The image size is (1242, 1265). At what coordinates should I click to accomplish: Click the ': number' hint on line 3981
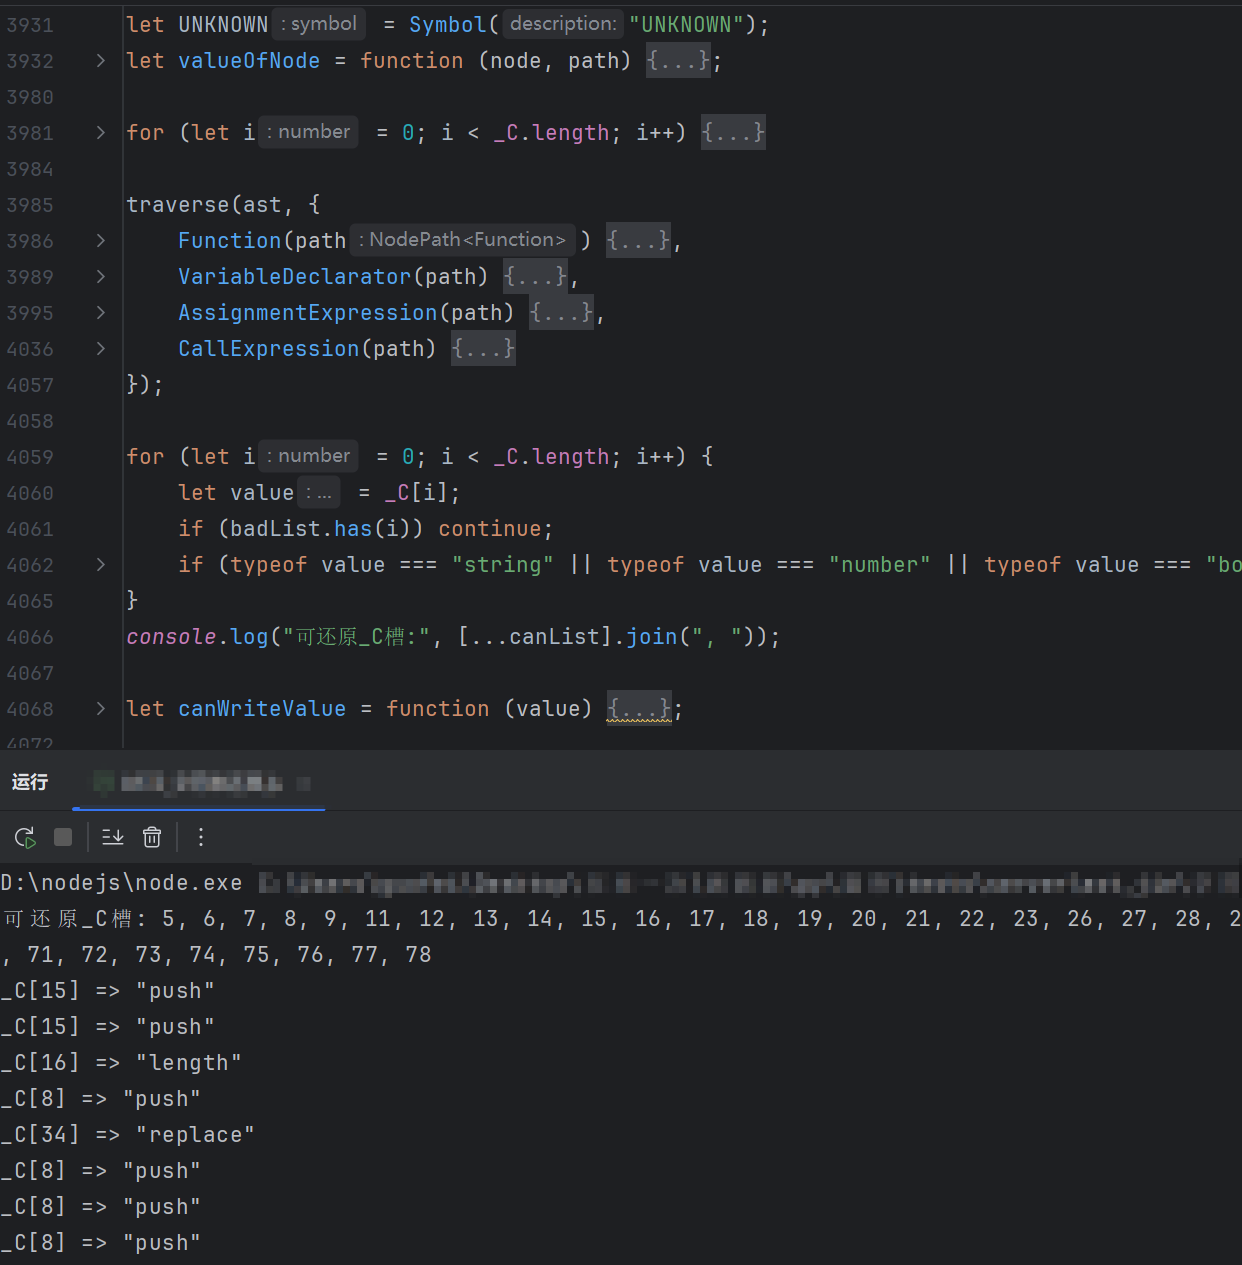point(309,132)
